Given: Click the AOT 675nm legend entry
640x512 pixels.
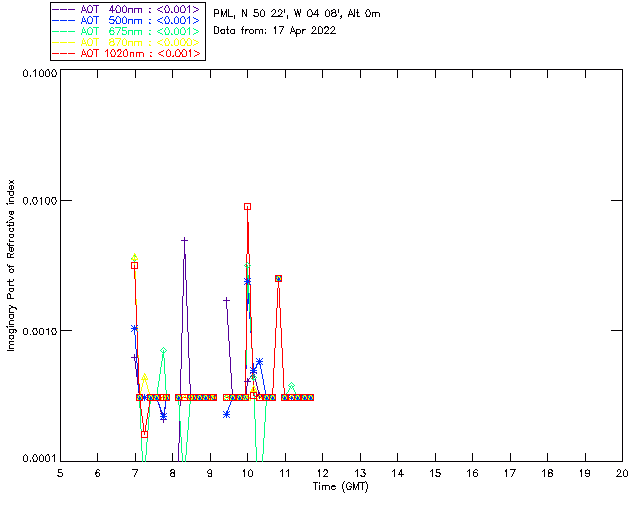Looking at the screenshot, I should click(x=127, y=31).
